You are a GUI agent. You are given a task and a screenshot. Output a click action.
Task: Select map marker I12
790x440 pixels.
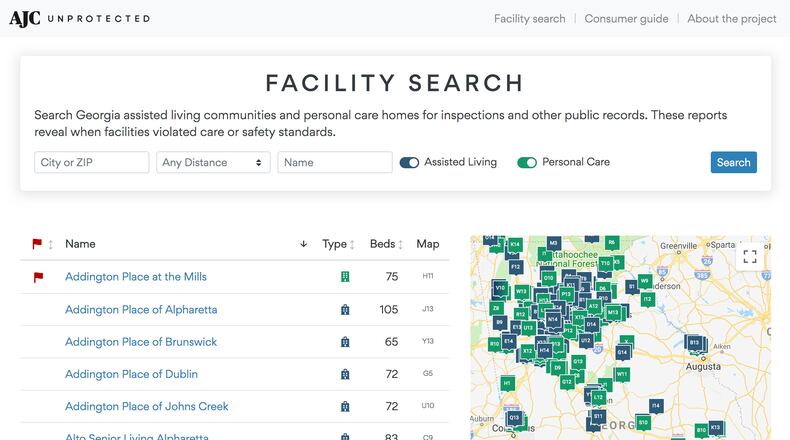tap(647, 300)
